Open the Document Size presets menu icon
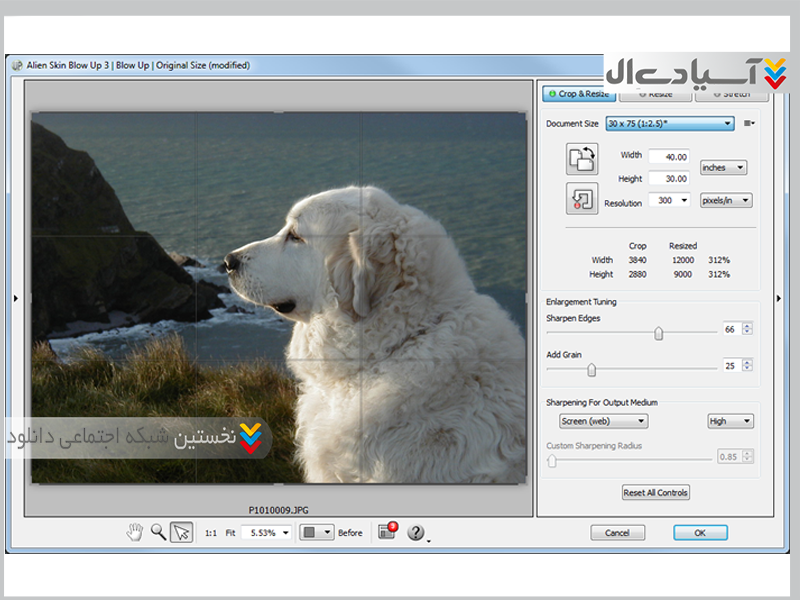The image size is (800, 600). pyautogui.click(x=749, y=124)
